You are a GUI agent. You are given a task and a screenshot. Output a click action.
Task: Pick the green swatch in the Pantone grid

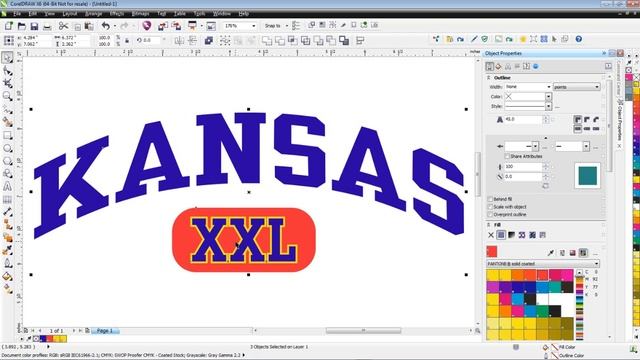click(x=542, y=311)
